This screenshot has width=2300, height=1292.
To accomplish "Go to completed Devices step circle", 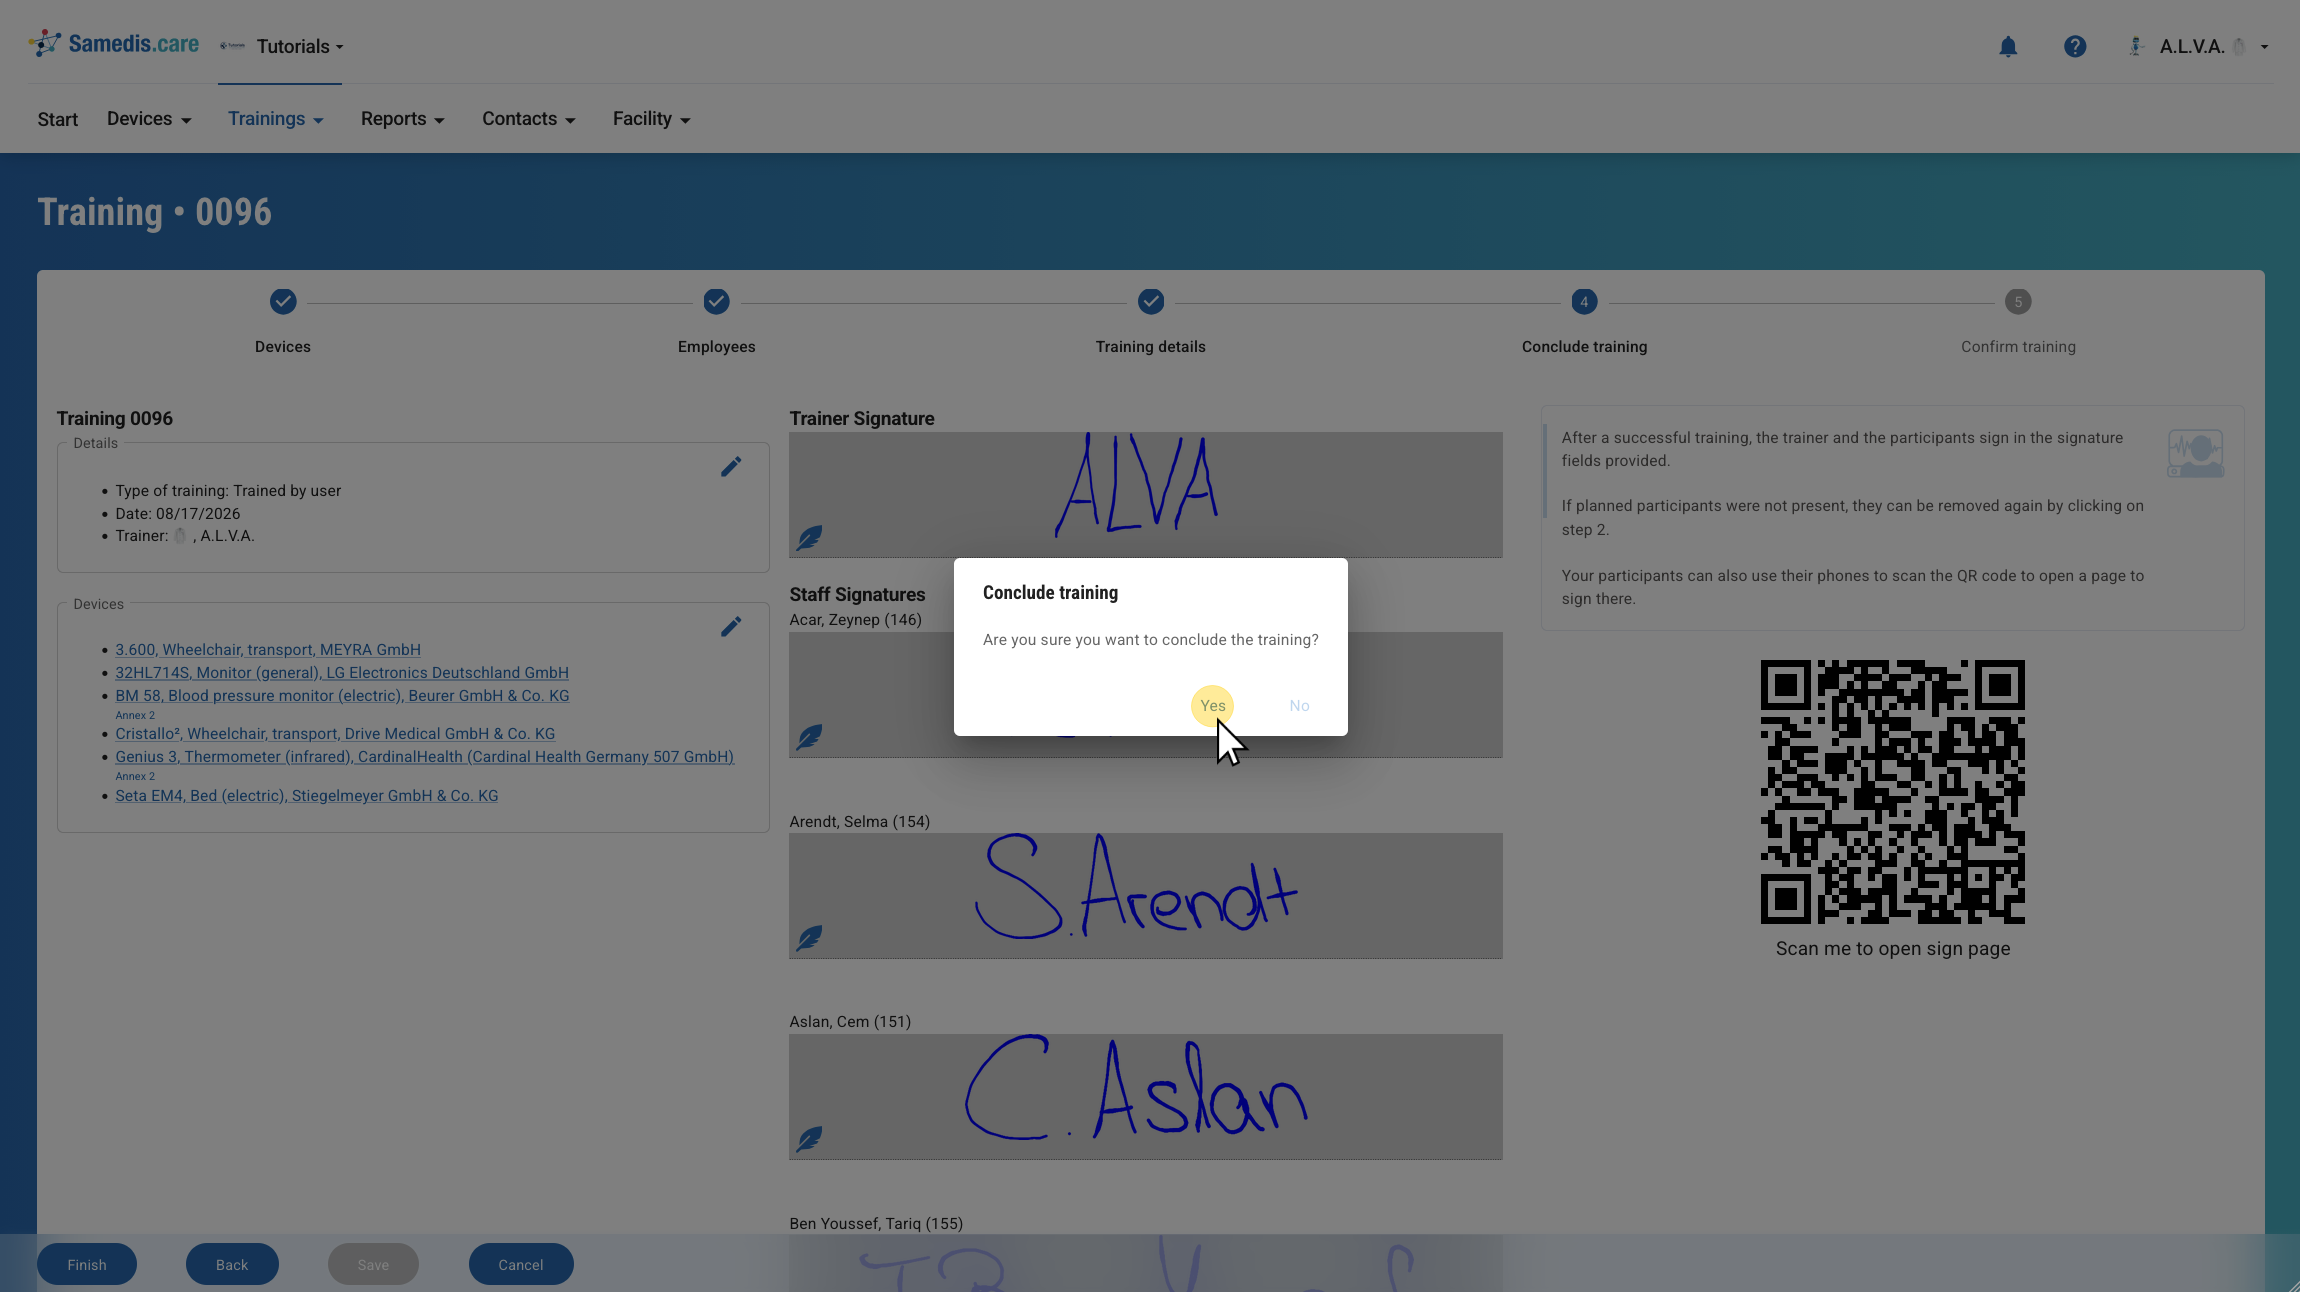I will 283,302.
